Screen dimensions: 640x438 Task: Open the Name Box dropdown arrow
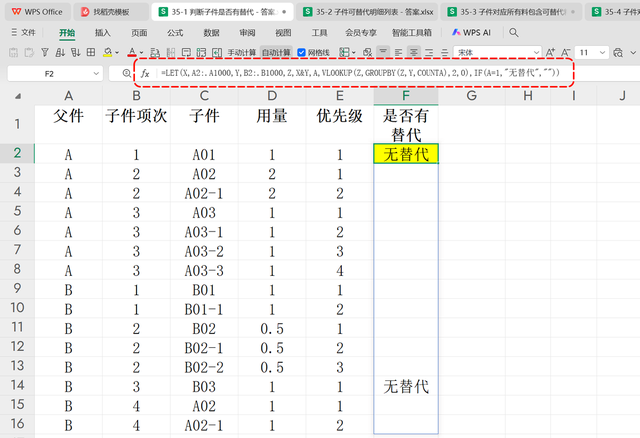tap(96, 73)
